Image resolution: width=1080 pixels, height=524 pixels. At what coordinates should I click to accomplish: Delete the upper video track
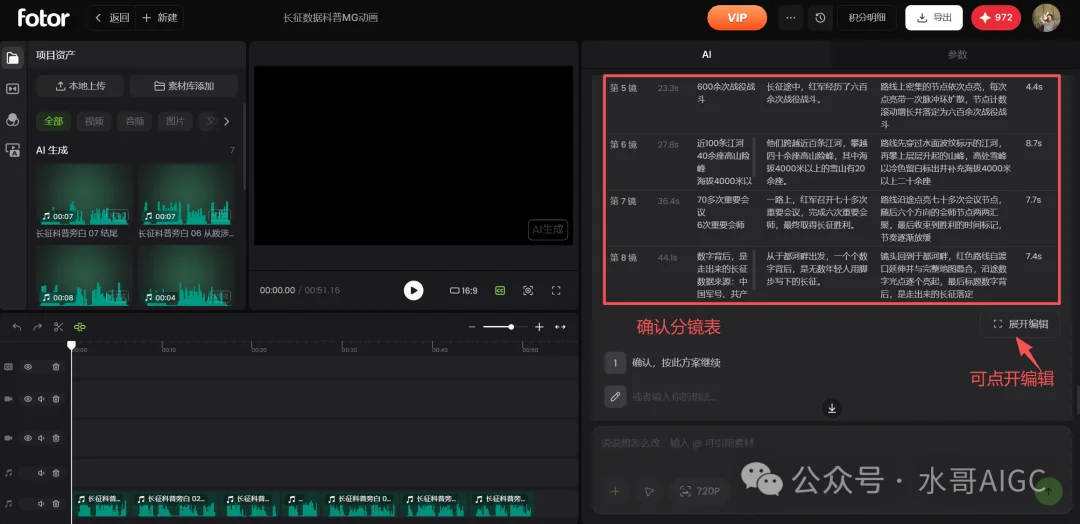tap(56, 399)
